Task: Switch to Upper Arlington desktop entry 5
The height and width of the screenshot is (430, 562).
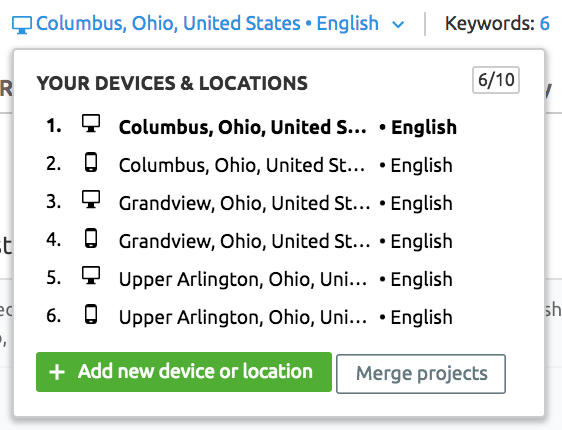Action: [x=249, y=279]
